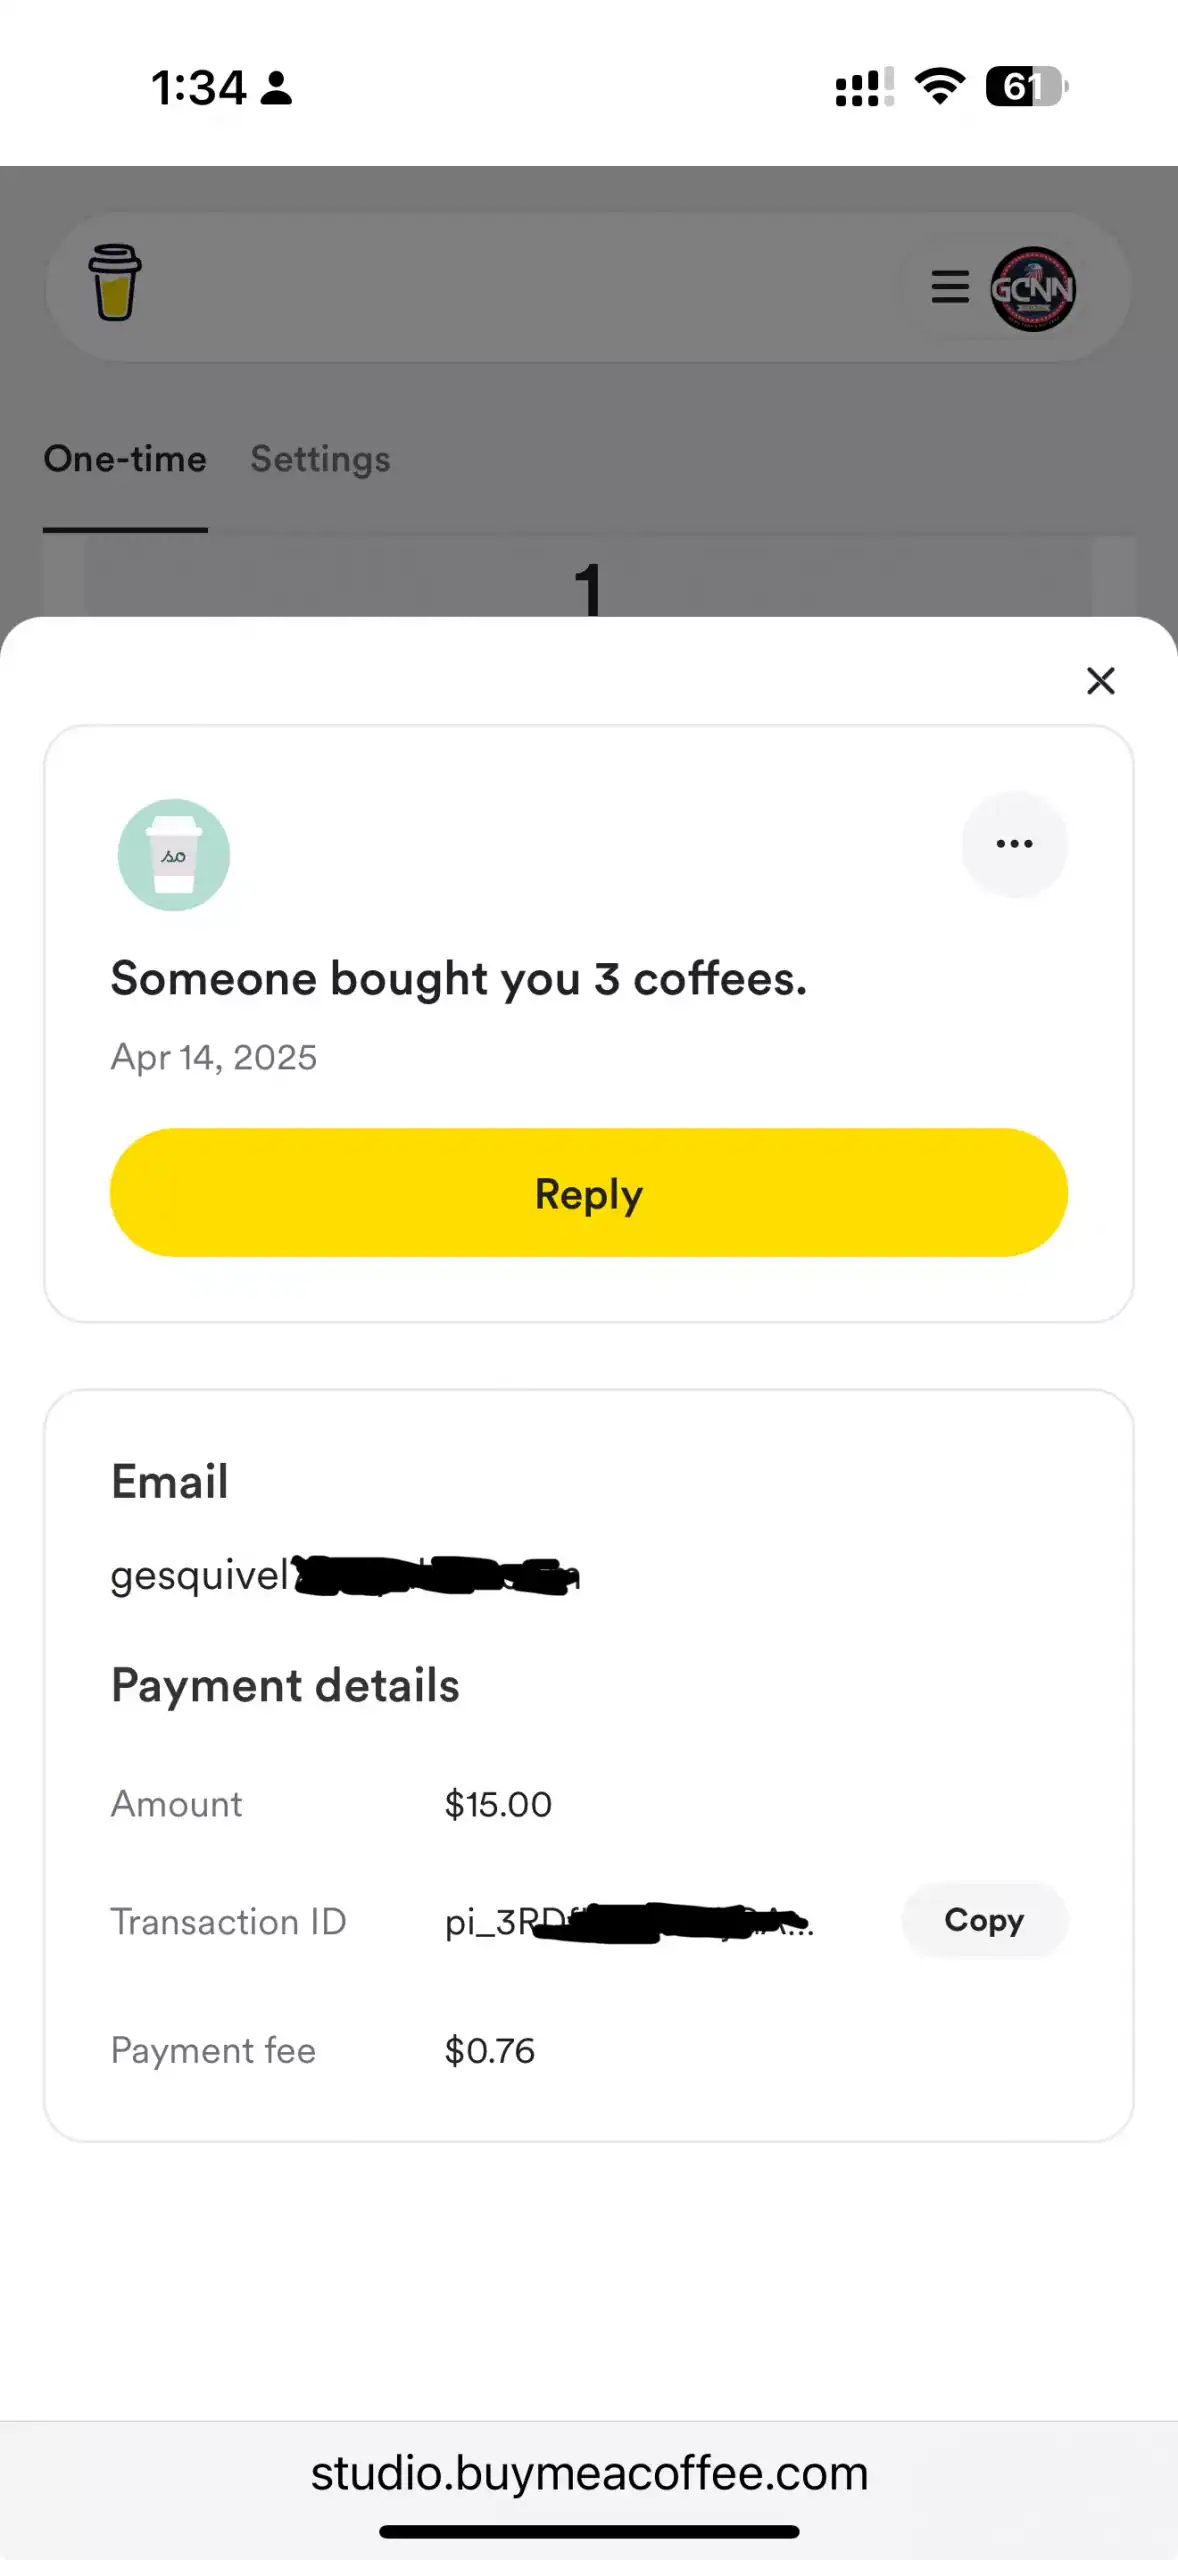The image size is (1178, 2560).
Task: Tap the Buy Me a Coffee cup logo
Action: (x=115, y=283)
